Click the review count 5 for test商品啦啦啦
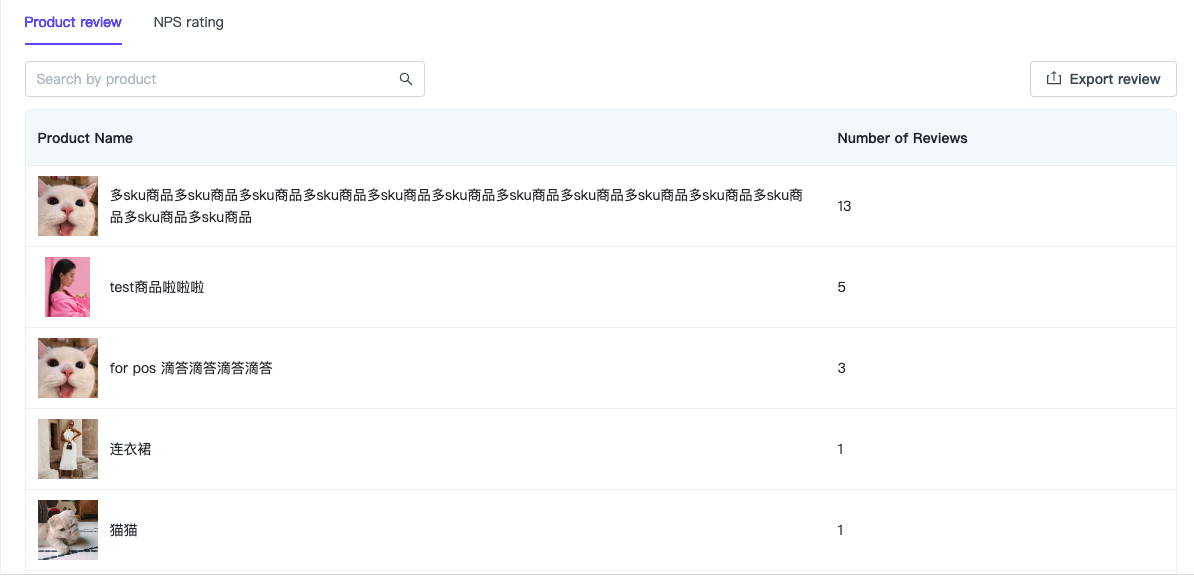Viewport: 1194px width, 576px height. coord(841,287)
